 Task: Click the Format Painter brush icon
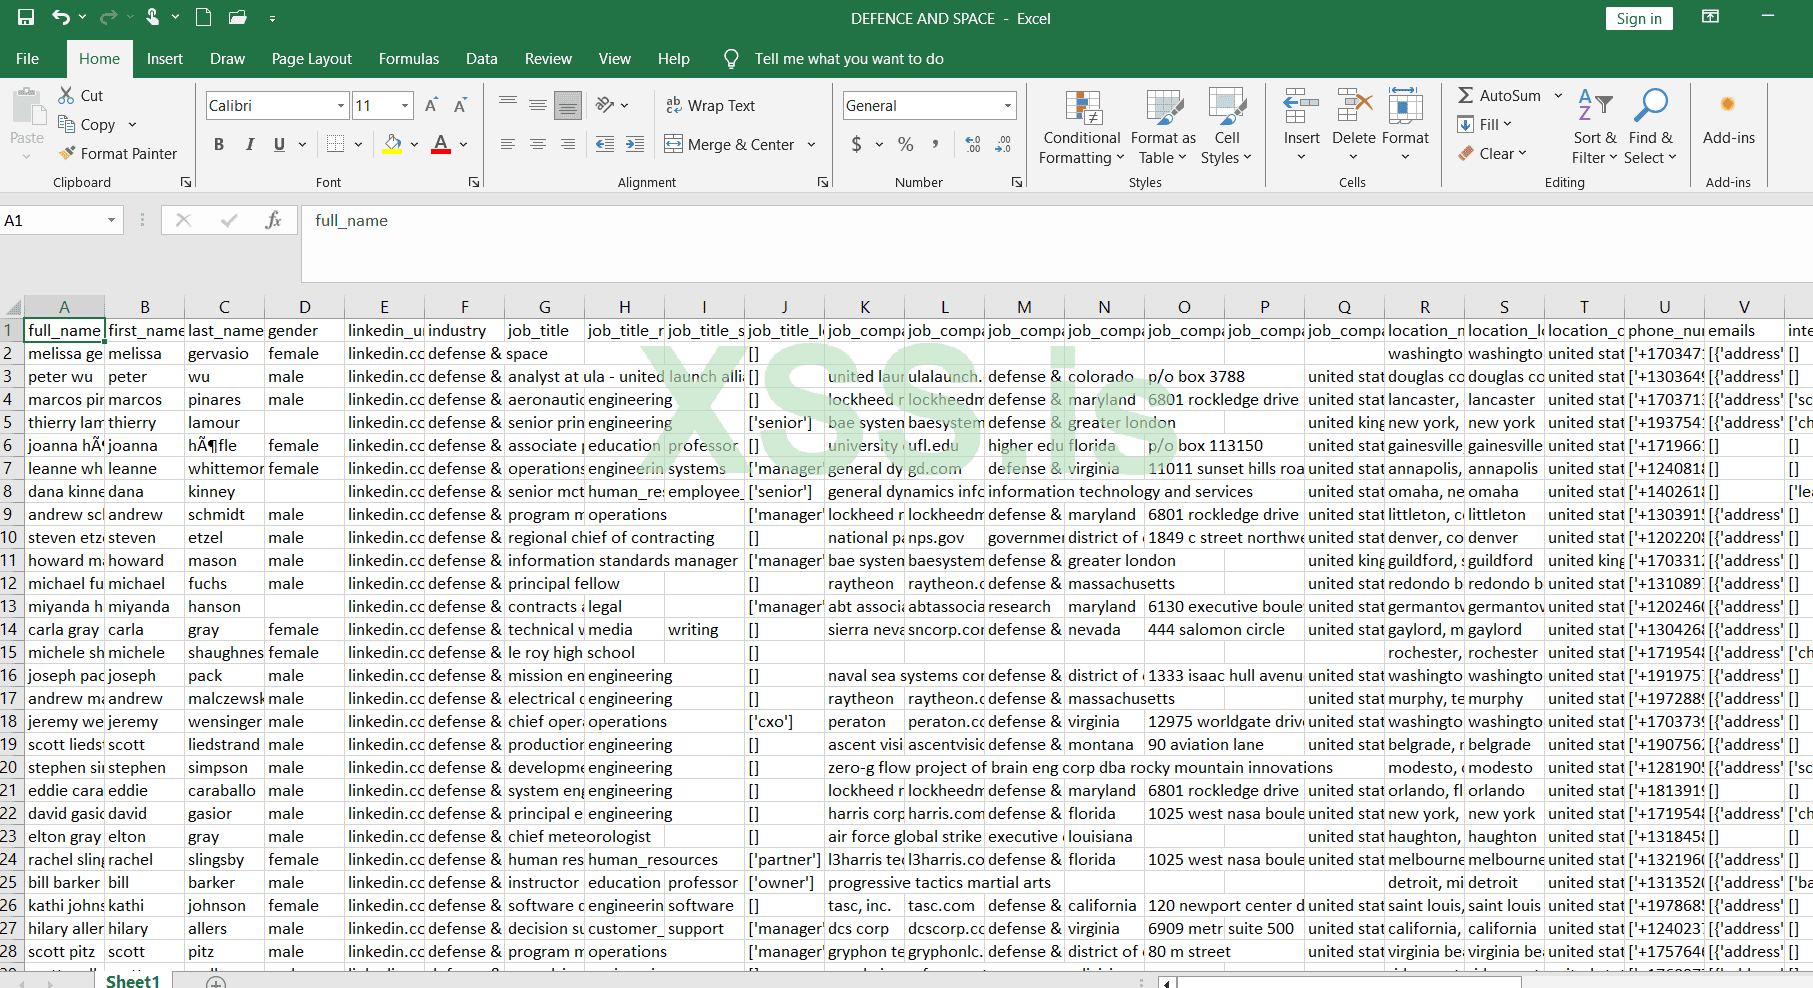pyautogui.click(x=67, y=153)
